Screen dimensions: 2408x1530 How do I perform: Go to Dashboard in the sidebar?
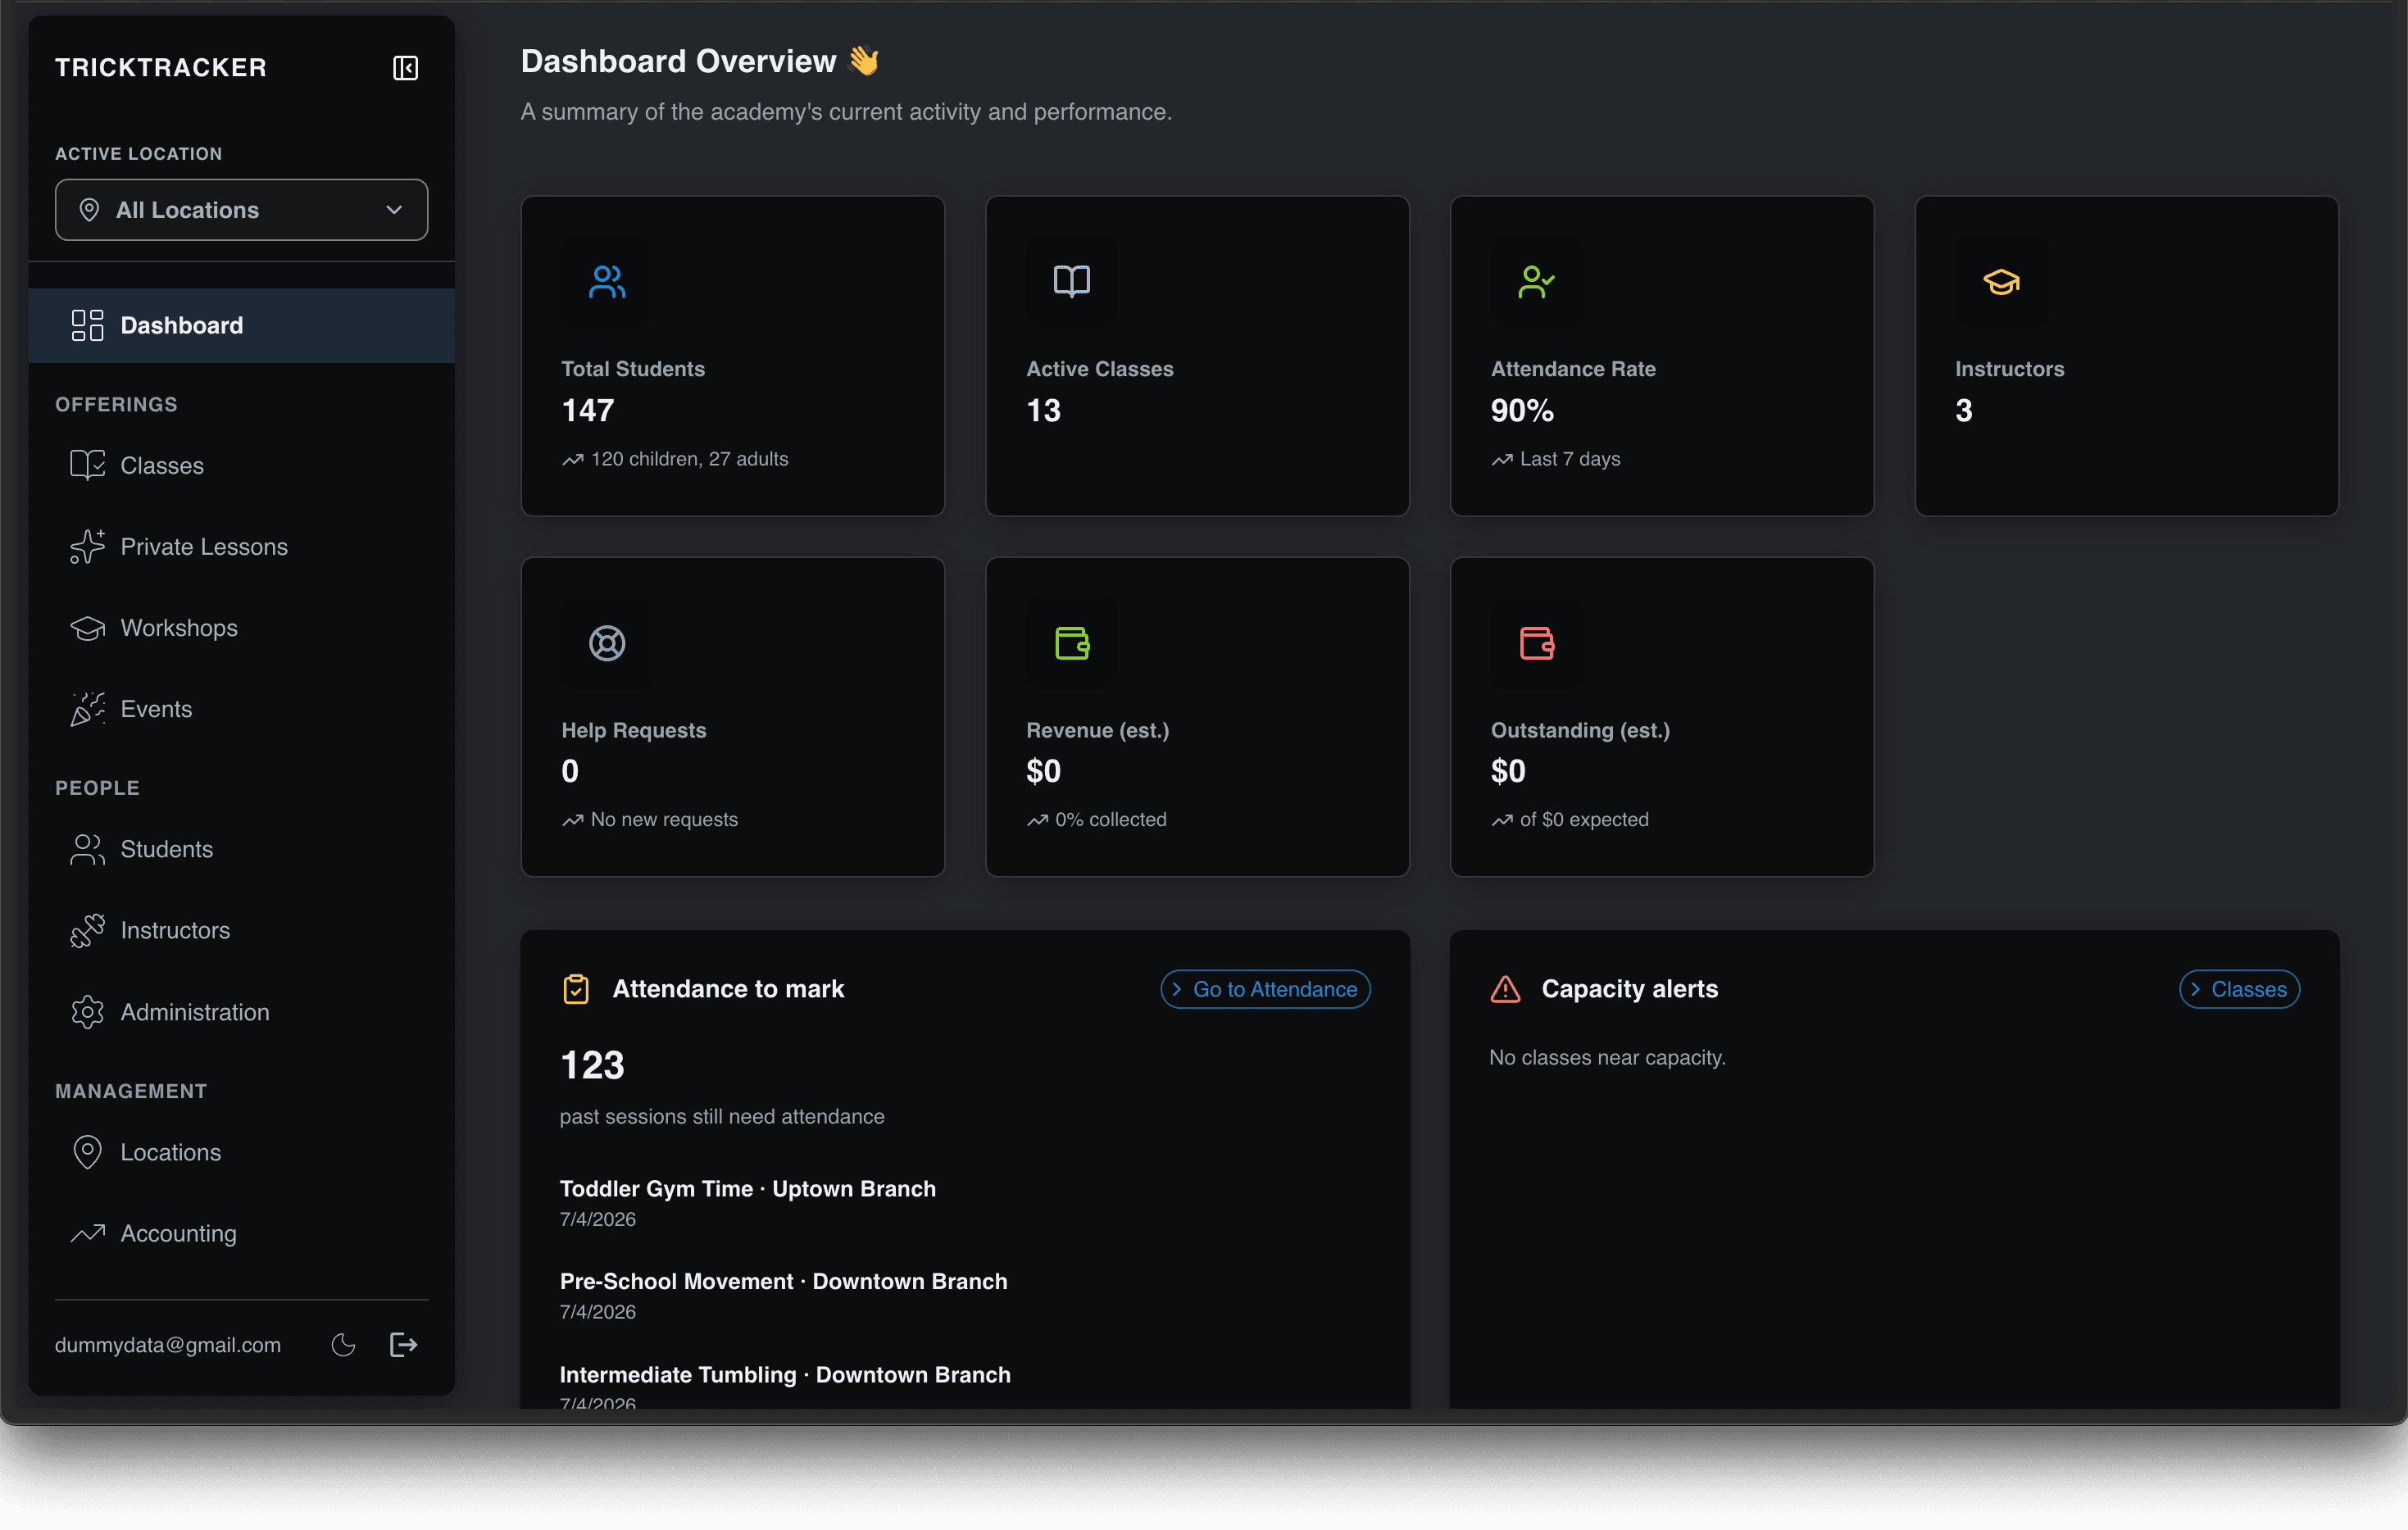[x=241, y=325]
